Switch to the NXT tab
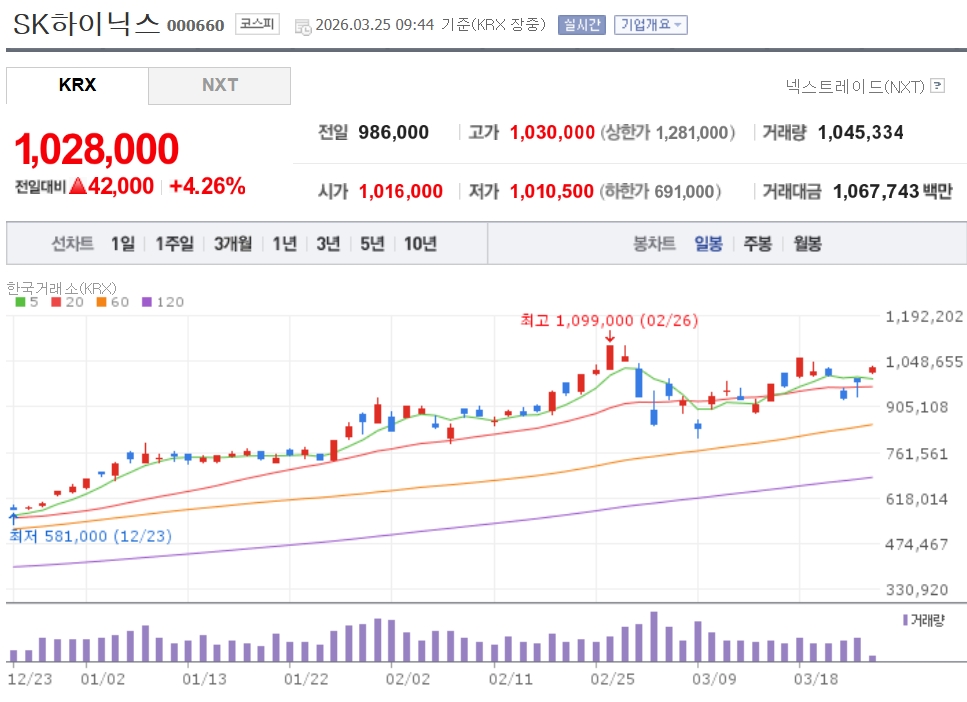 [x=220, y=85]
